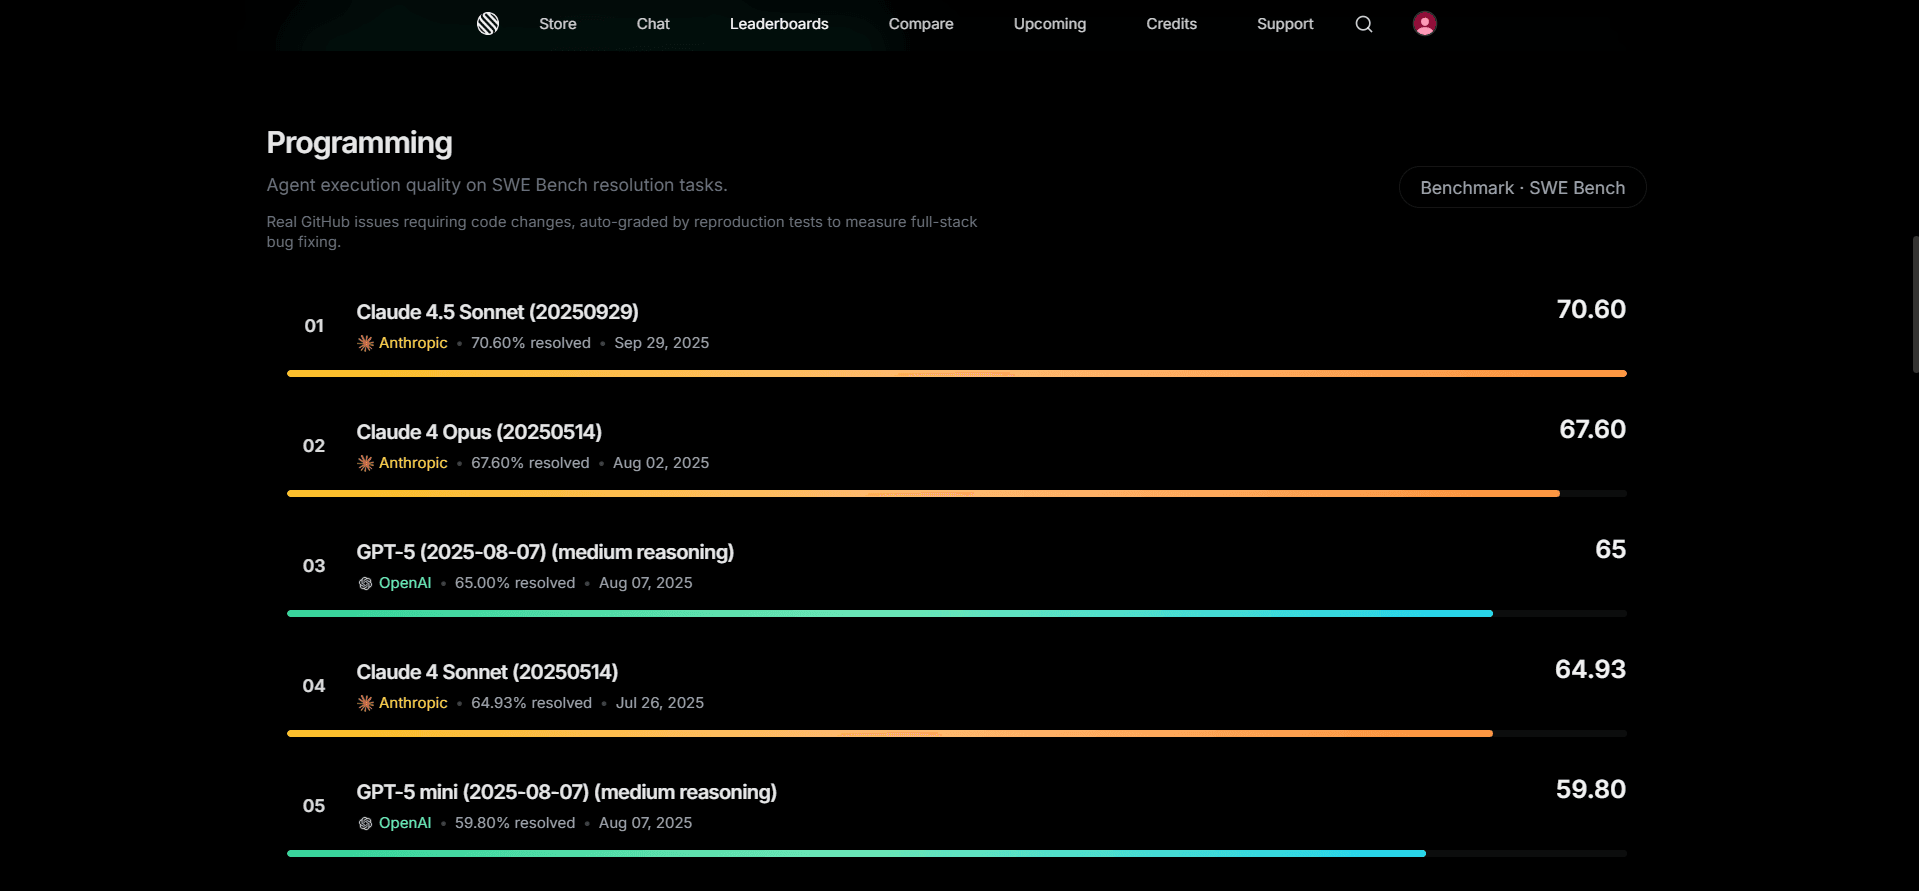Open the search icon in the navbar

pyautogui.click(x=1364, y=24)
